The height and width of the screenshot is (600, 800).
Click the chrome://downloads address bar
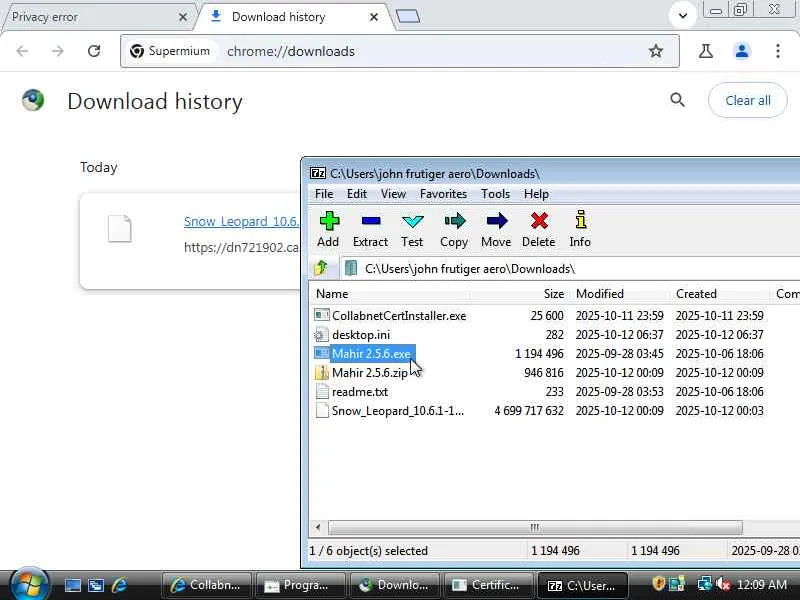point(400,51)
